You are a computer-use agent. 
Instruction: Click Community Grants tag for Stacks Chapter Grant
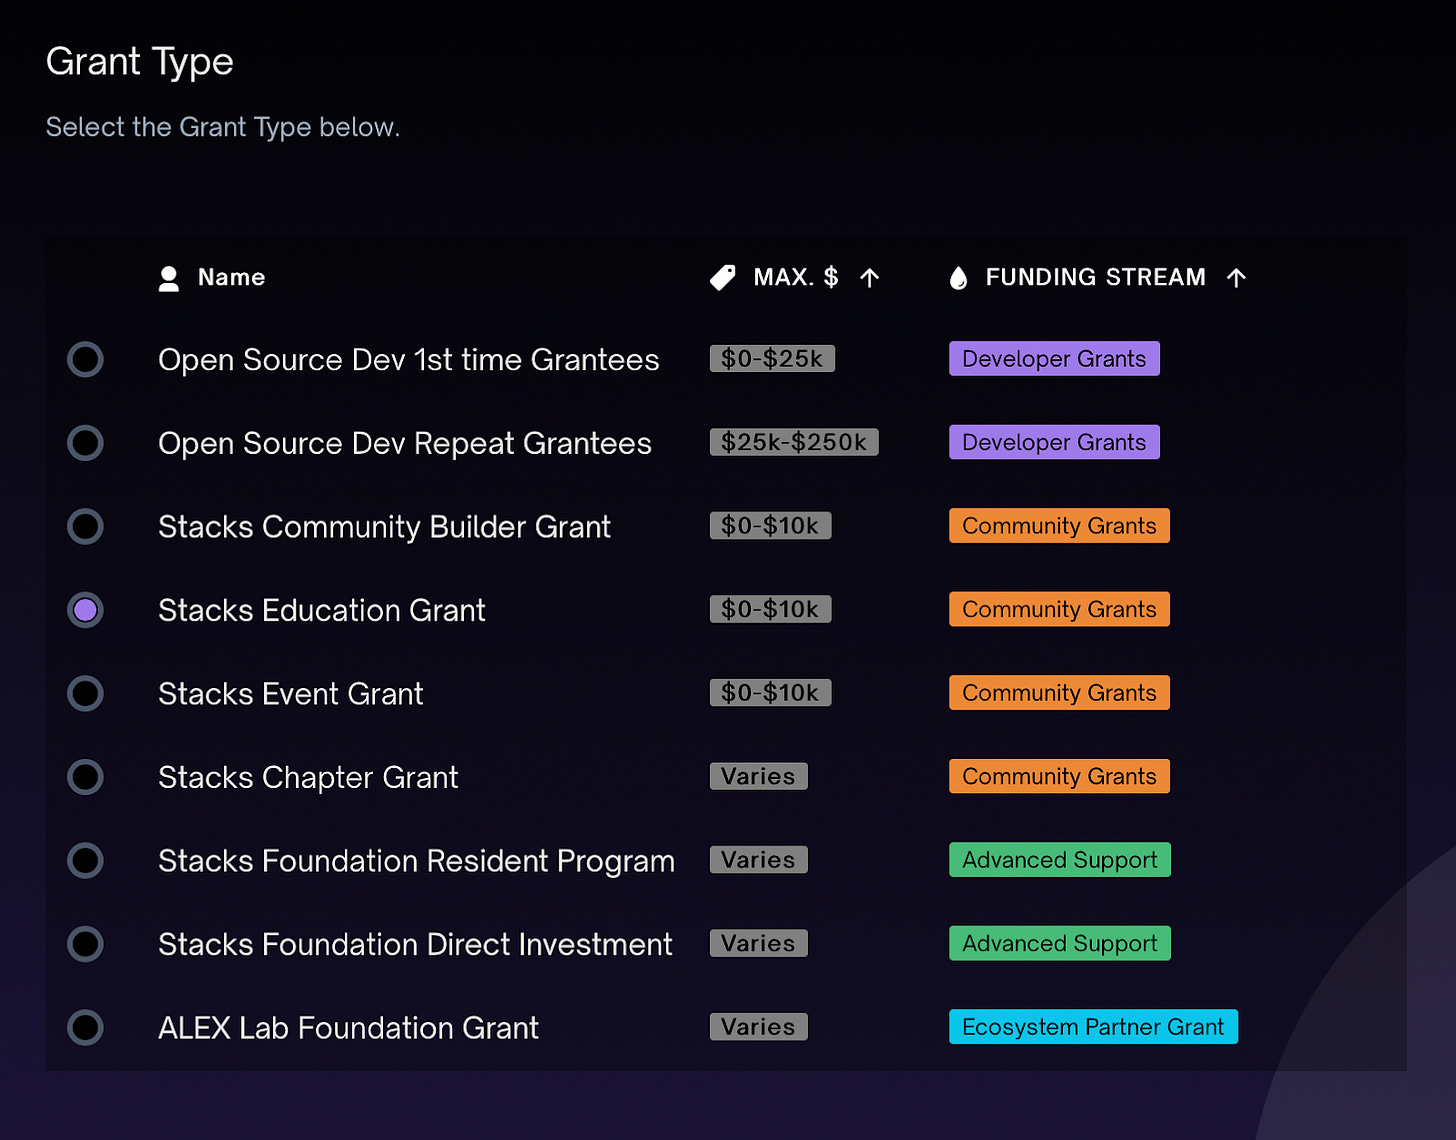tap(1059, 776)
